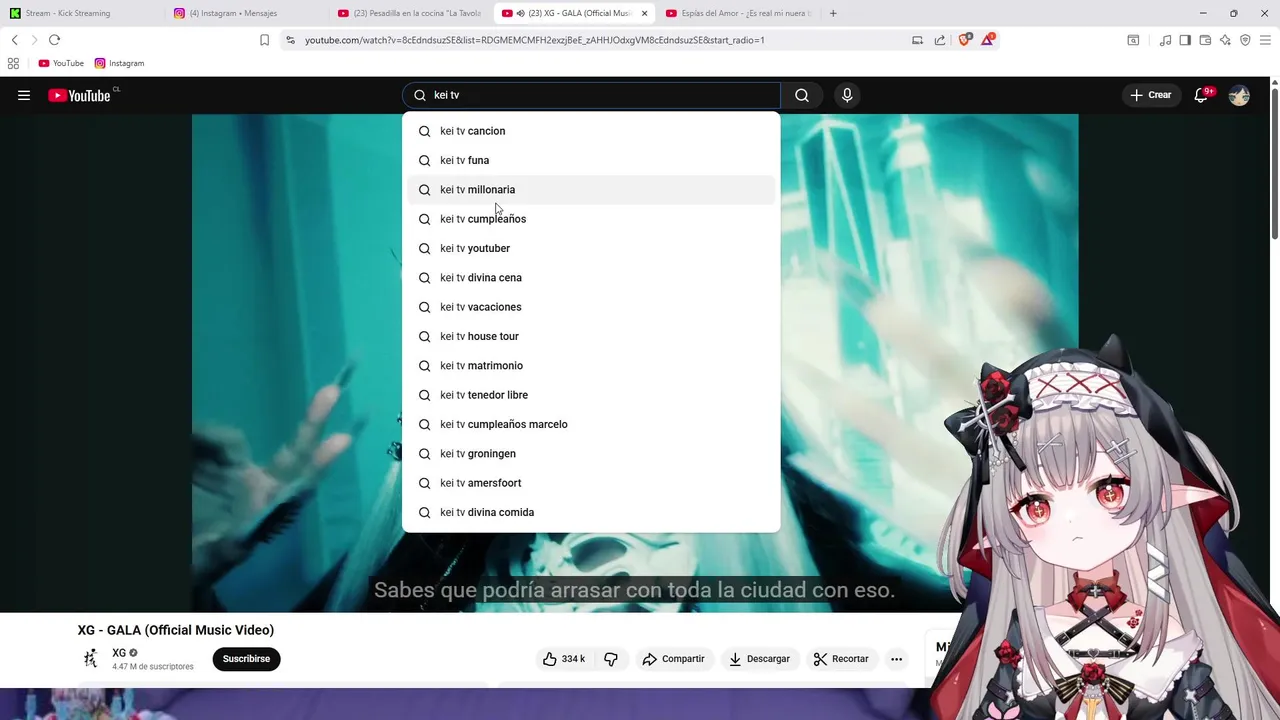Image resolution: width=1280 pixels, height=720 pixels.
Task: Click the page vertical scrollbar
Action: coord(1274,165)
